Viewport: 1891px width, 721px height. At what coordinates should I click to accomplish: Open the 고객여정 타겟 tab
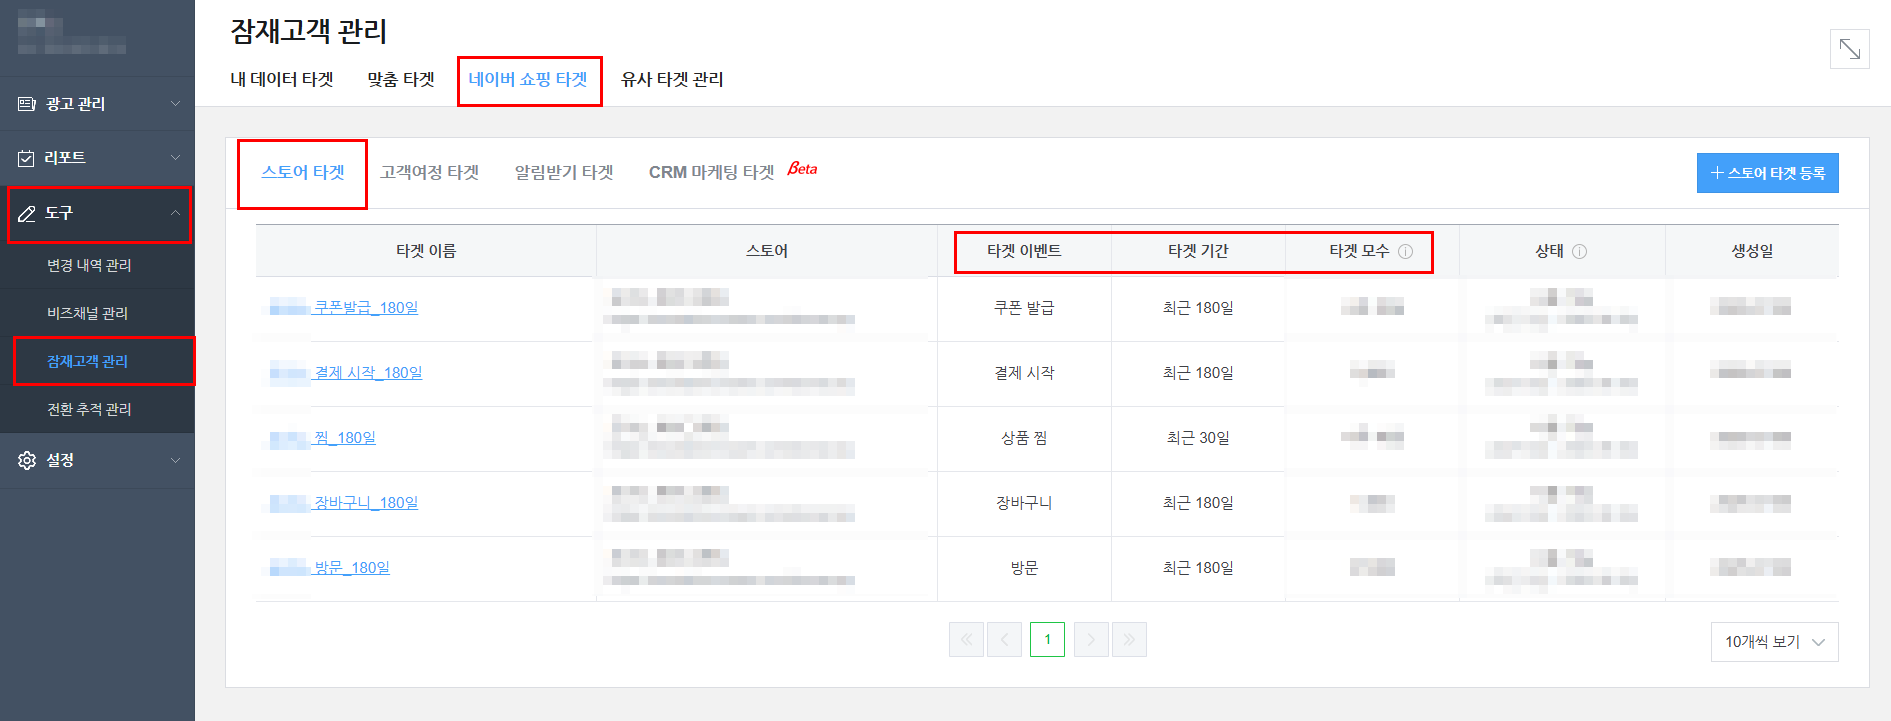(x=430, y=173)
